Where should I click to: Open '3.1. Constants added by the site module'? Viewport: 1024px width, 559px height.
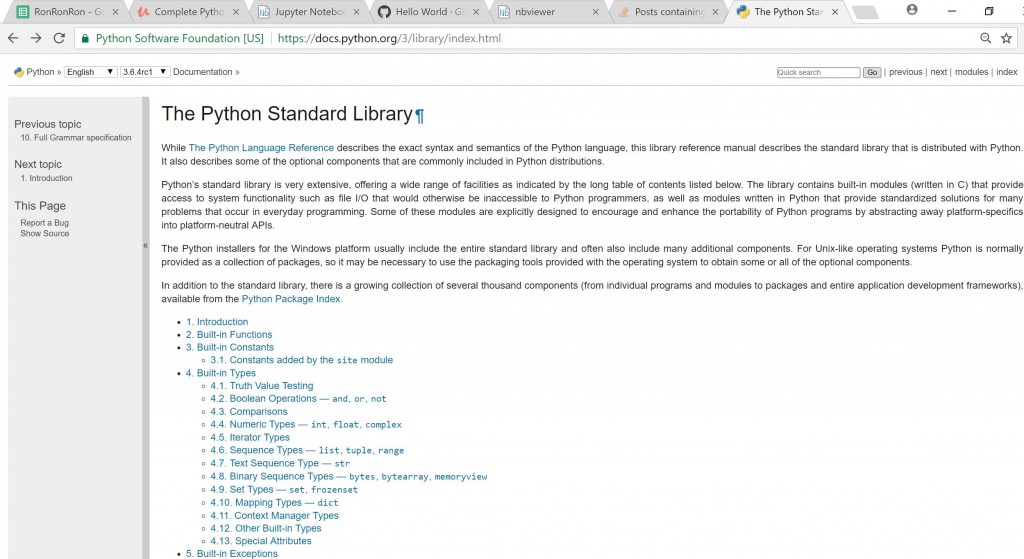pyautogui.click(x=302, y=360)
